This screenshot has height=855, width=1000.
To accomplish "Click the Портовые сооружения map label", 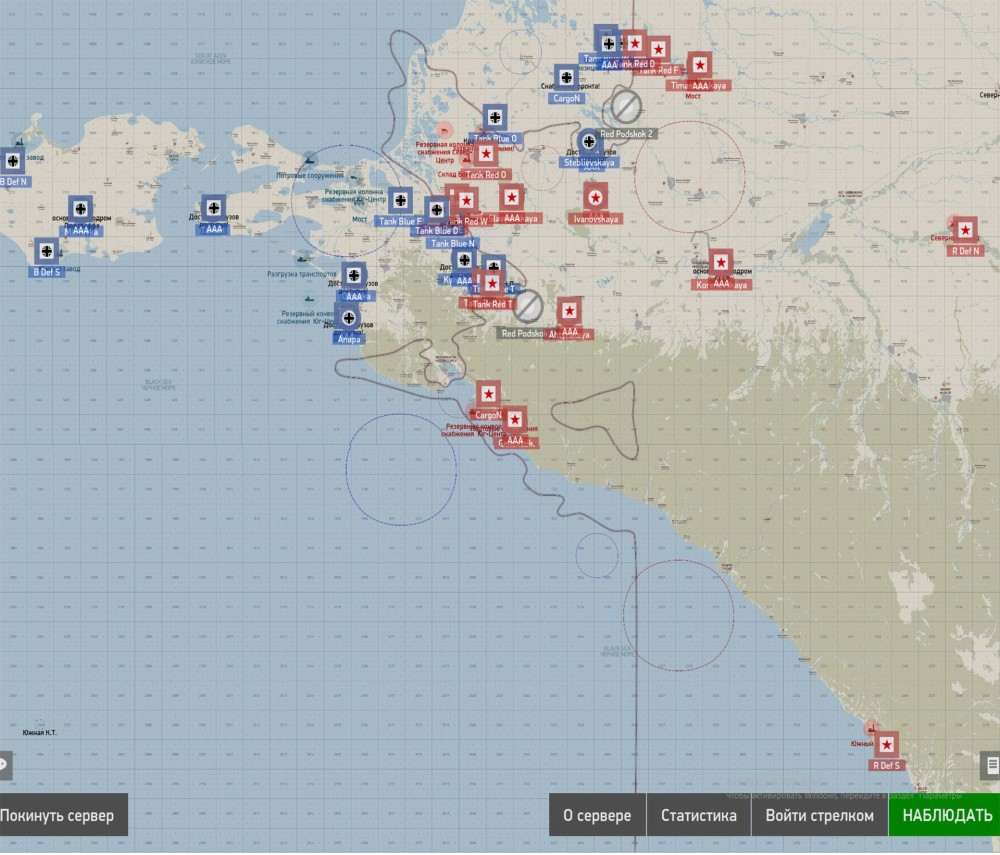I will 310,175.
